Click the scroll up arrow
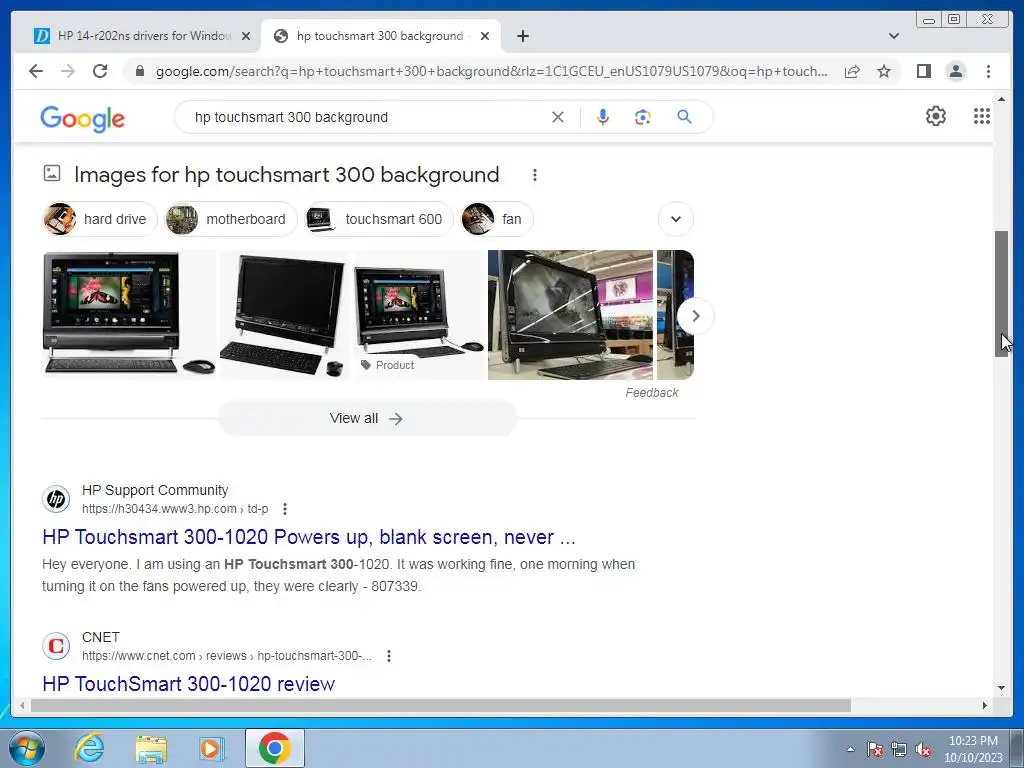 click(1001, 99)
